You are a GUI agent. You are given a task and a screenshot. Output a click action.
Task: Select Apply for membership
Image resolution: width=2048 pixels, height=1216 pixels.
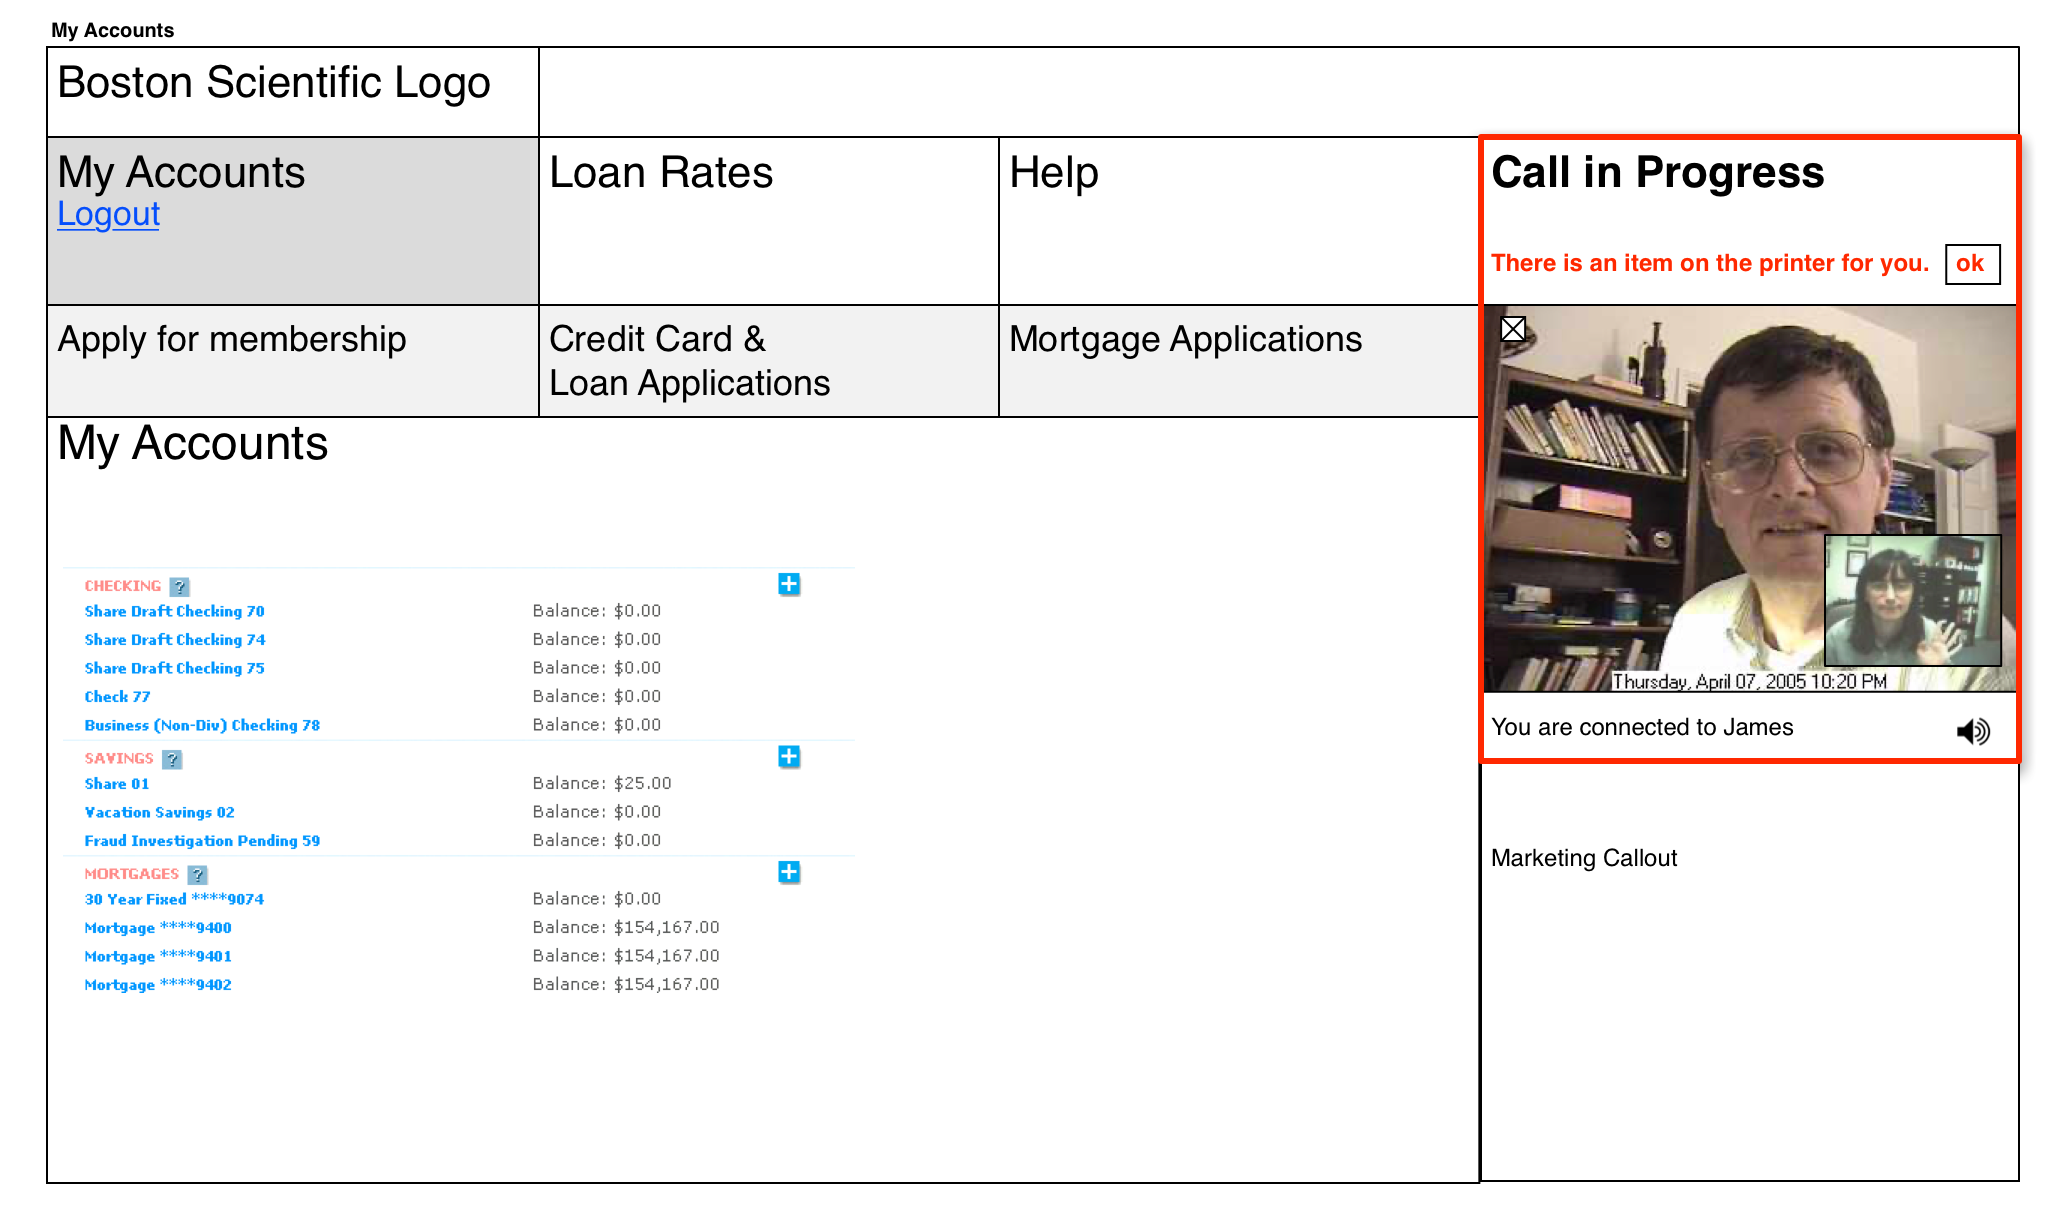231,340
